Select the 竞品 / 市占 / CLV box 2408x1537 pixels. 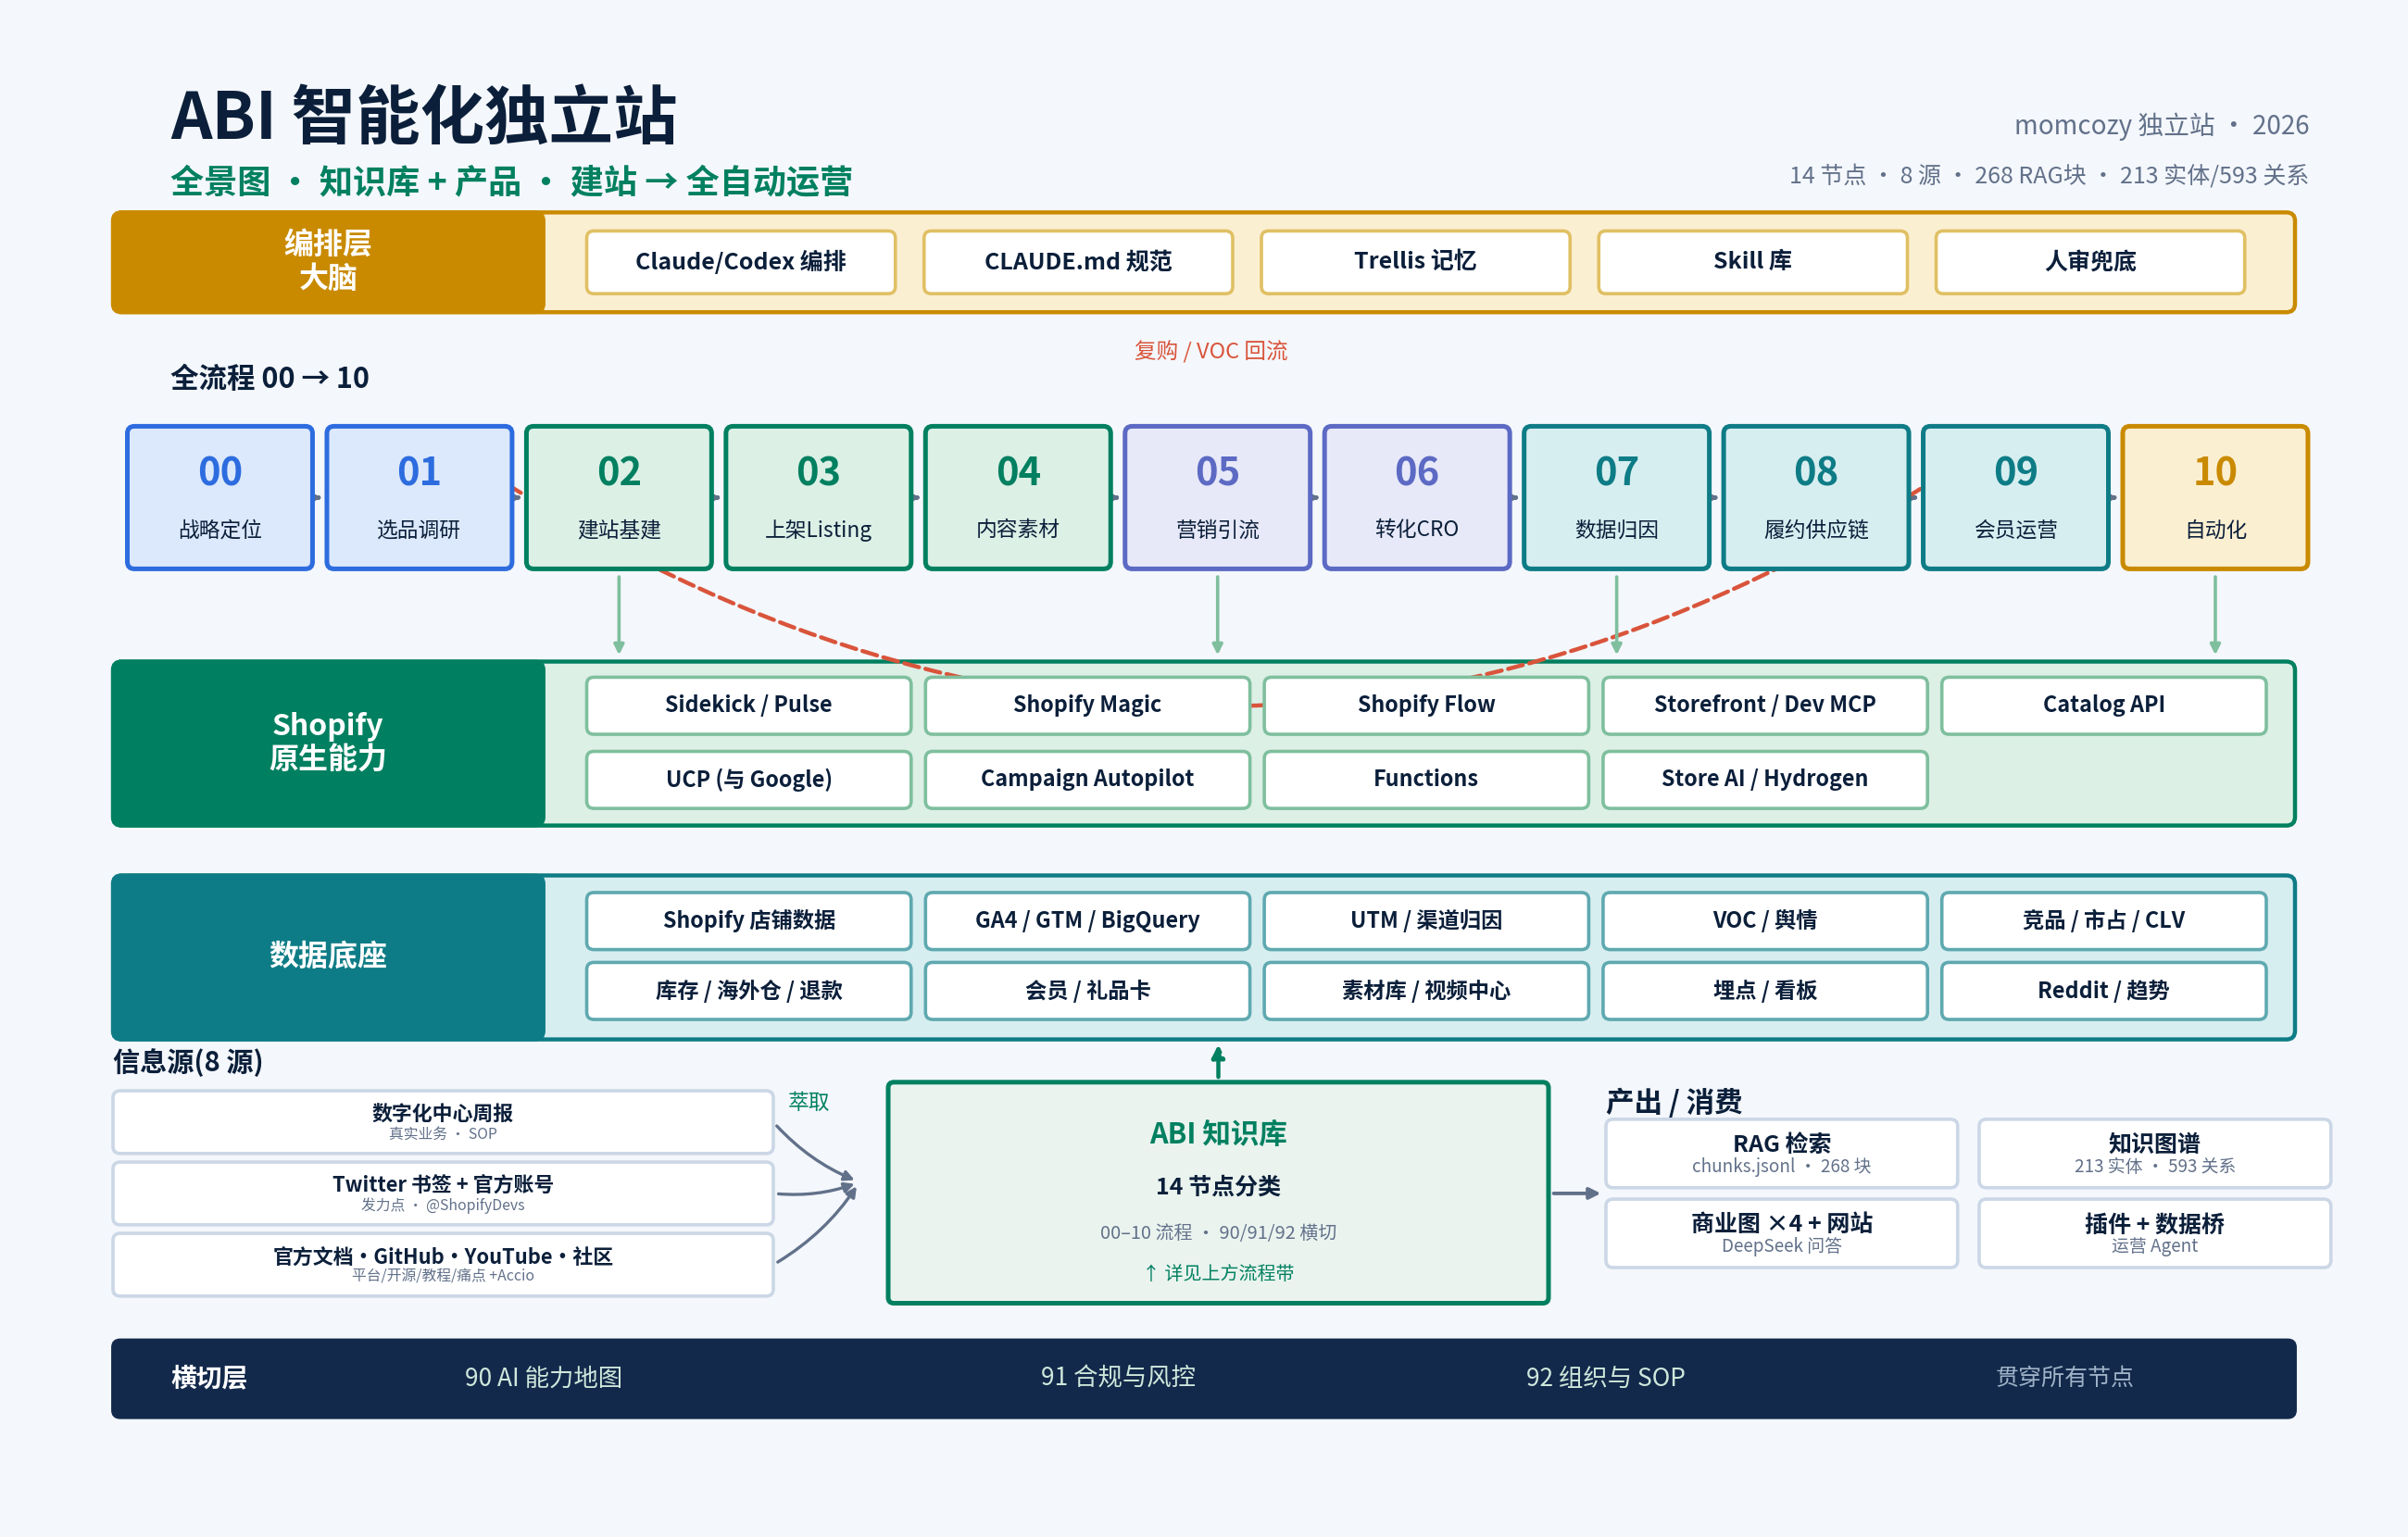2104,920
